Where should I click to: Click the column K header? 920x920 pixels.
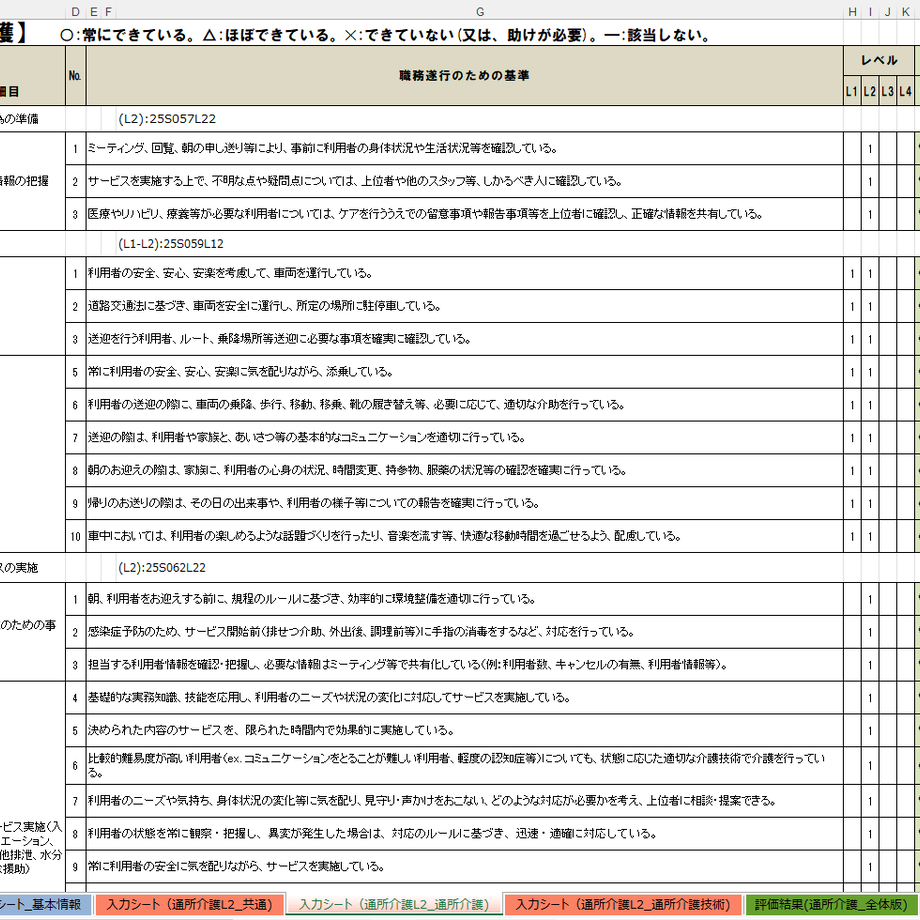point(905,12)
